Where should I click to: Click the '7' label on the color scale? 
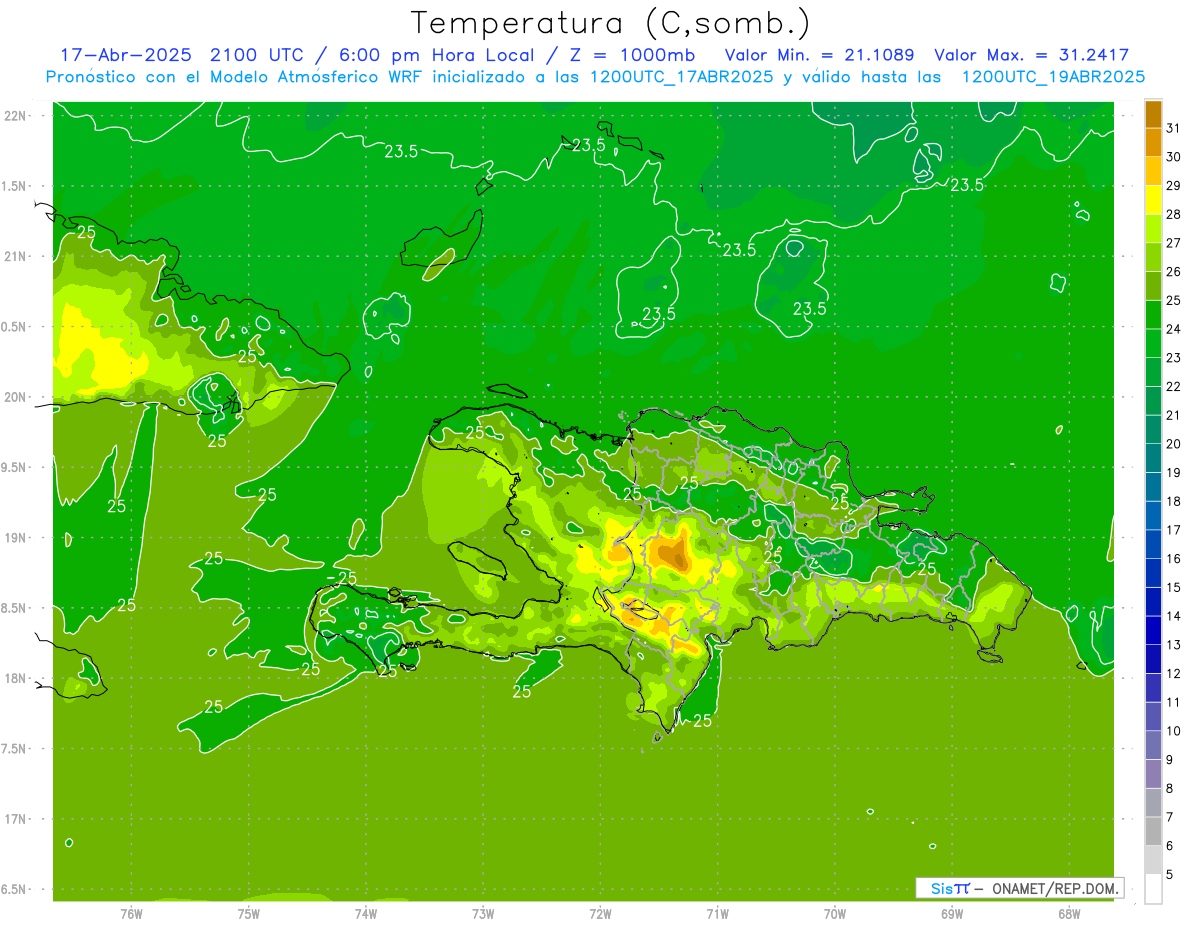tap(1170, 817)
